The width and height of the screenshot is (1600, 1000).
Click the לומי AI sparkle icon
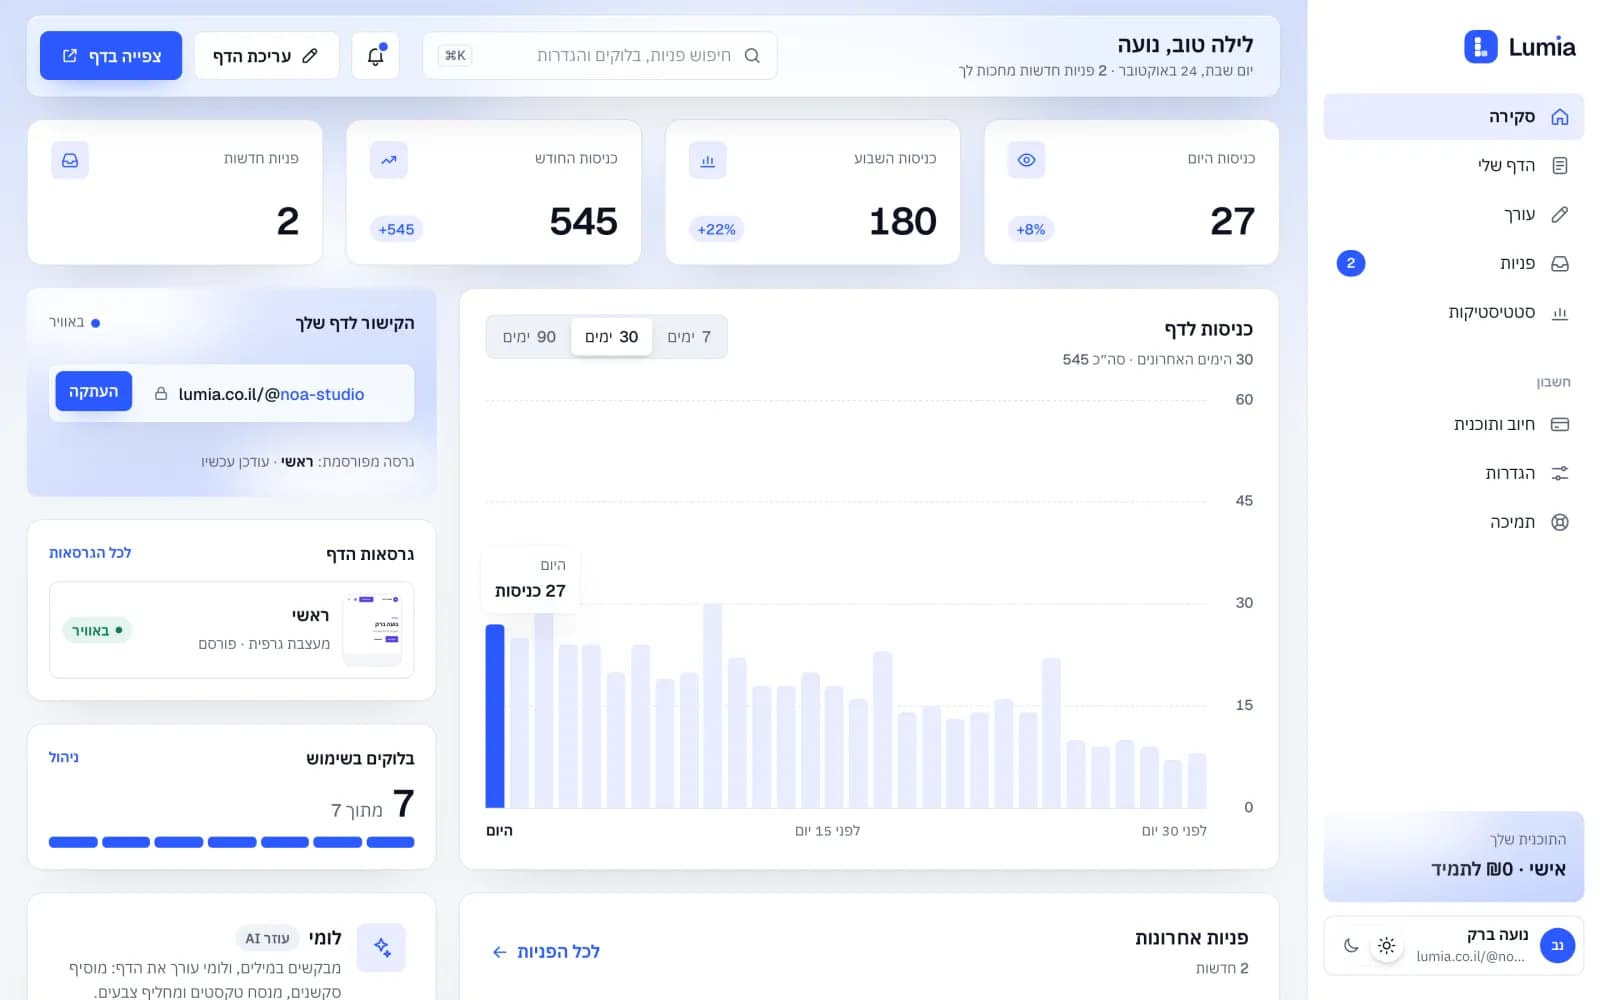(381, 947)
